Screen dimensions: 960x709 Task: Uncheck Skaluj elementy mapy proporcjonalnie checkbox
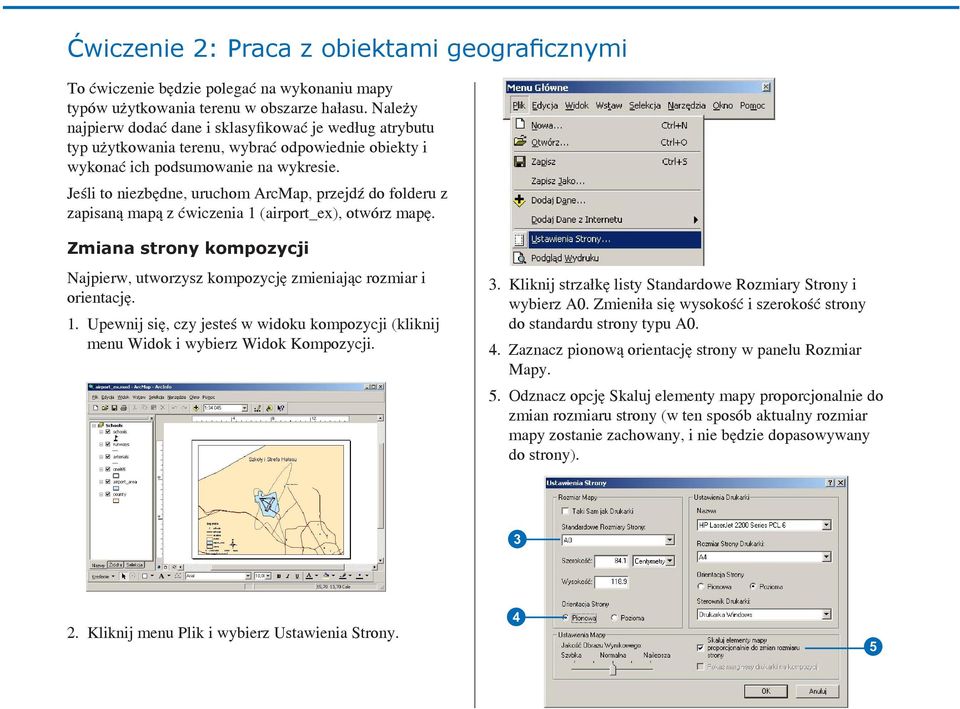(700, 647)
